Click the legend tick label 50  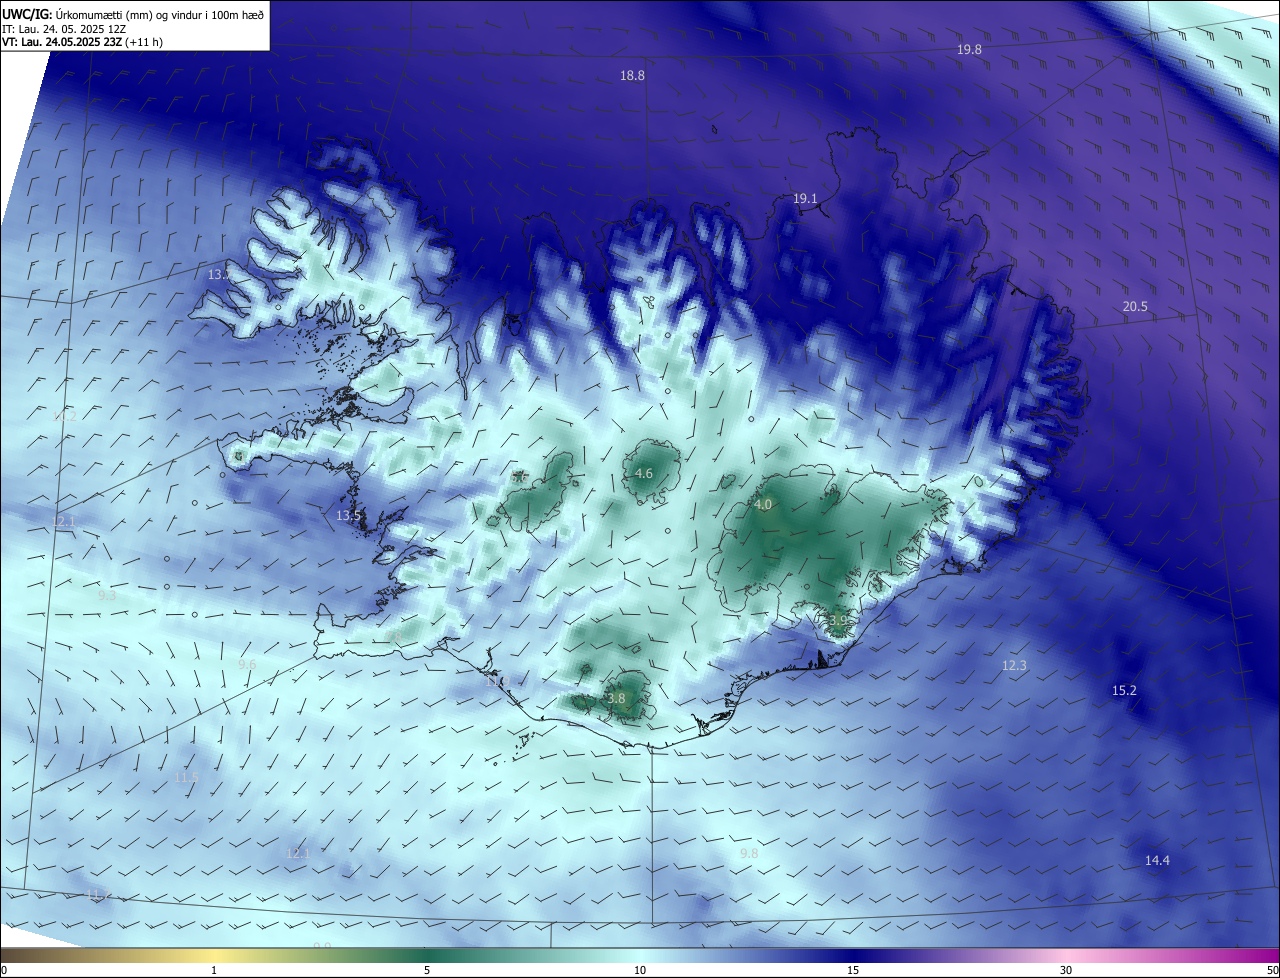1272,970
